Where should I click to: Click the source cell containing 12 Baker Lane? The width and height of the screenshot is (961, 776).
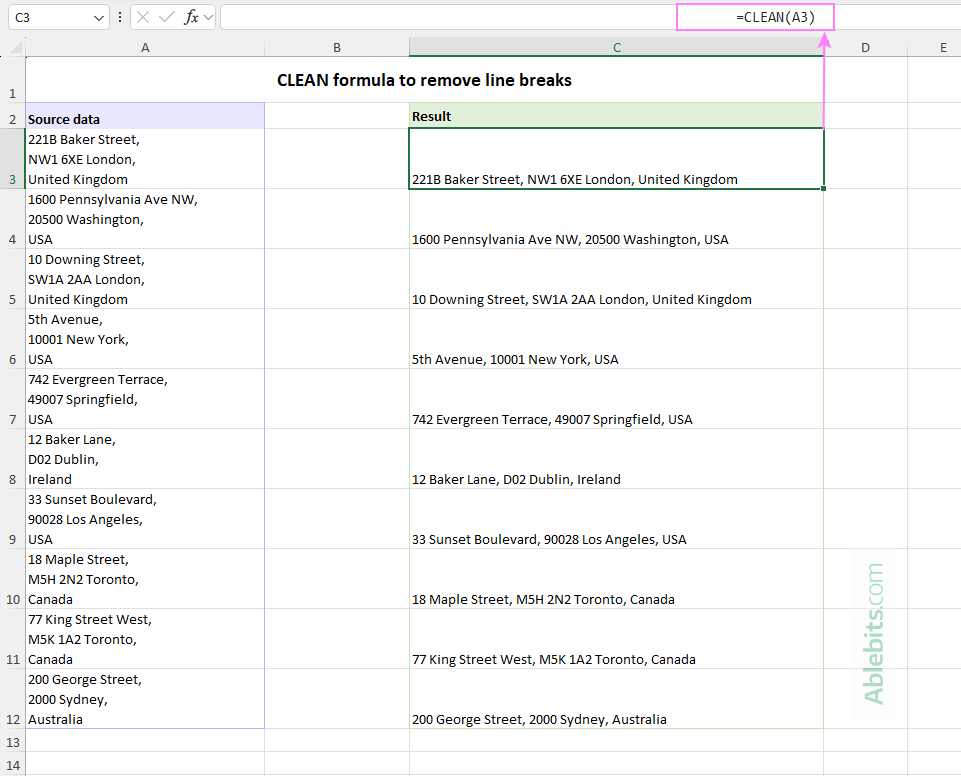pyautogui.click(x=145, y=459)
